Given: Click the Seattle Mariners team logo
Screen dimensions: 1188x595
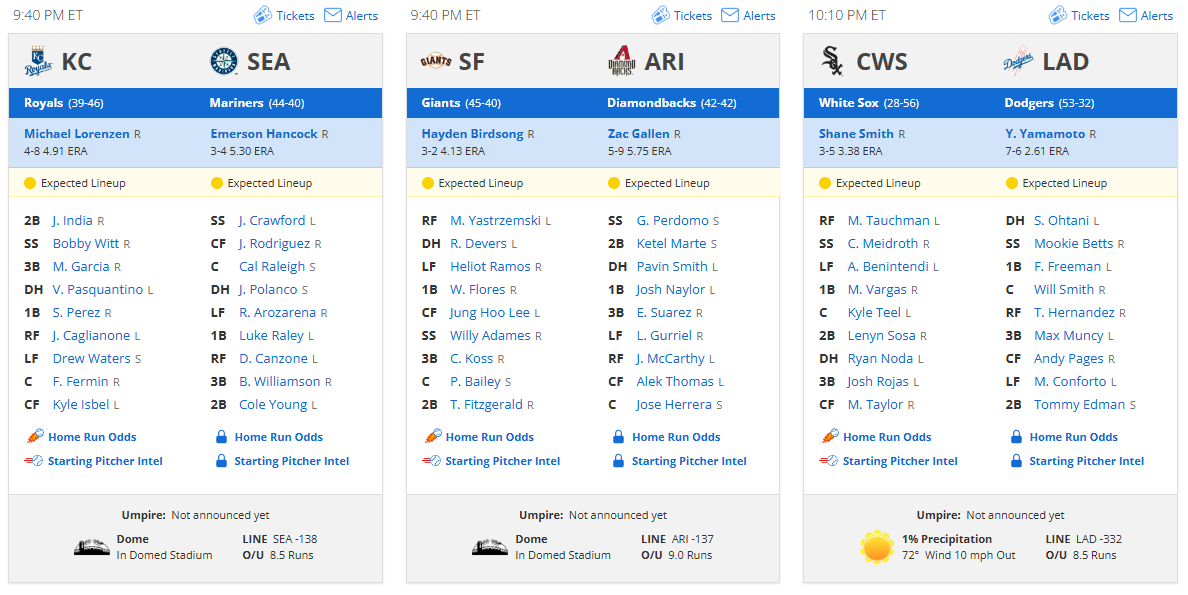Looking at the screenshot, I should click(x=224, y=61).
